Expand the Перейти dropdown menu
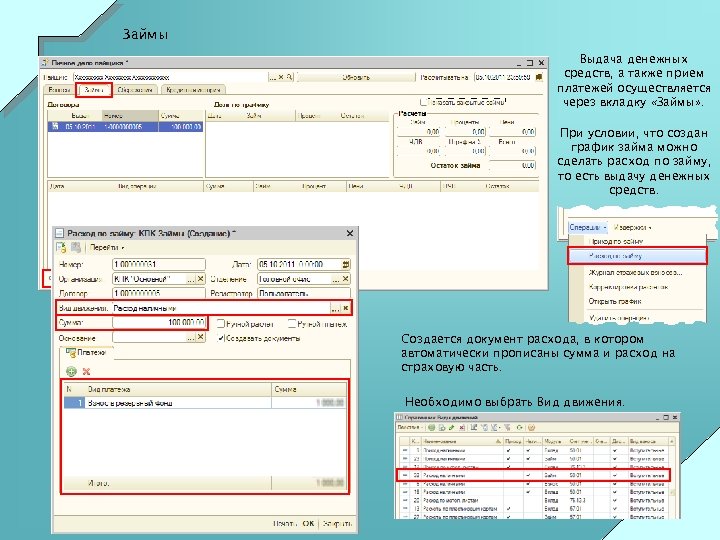This screenshot has height=540, width=720. click(x=107, y=248)
